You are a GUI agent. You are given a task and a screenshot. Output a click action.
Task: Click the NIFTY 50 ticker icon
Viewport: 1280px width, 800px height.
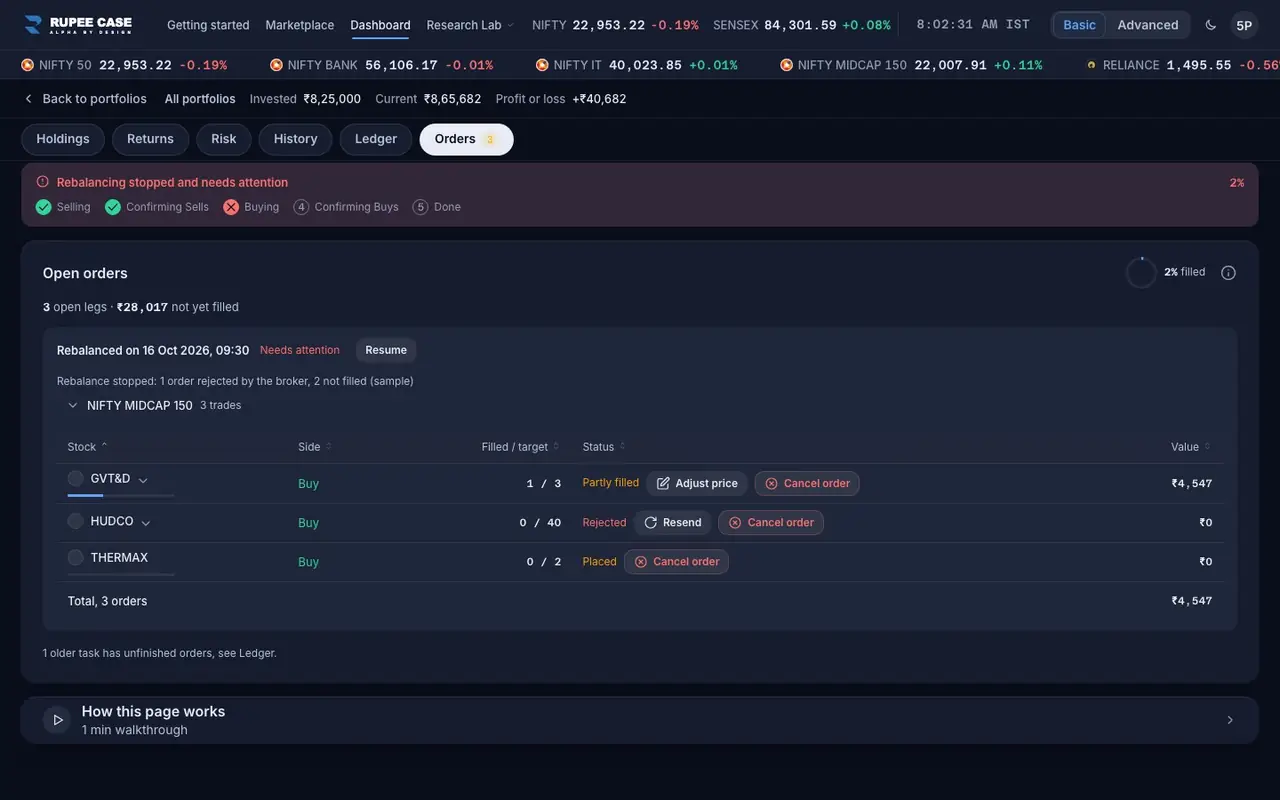pyautogui.click(x=27, y=65)
